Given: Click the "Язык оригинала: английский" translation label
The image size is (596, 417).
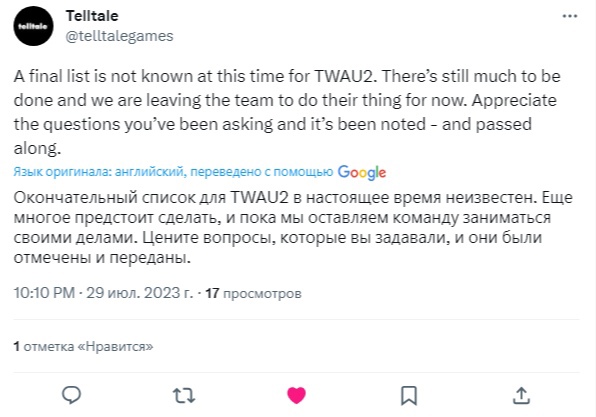Looking at the screenshot, I should (x=100, y=172).
